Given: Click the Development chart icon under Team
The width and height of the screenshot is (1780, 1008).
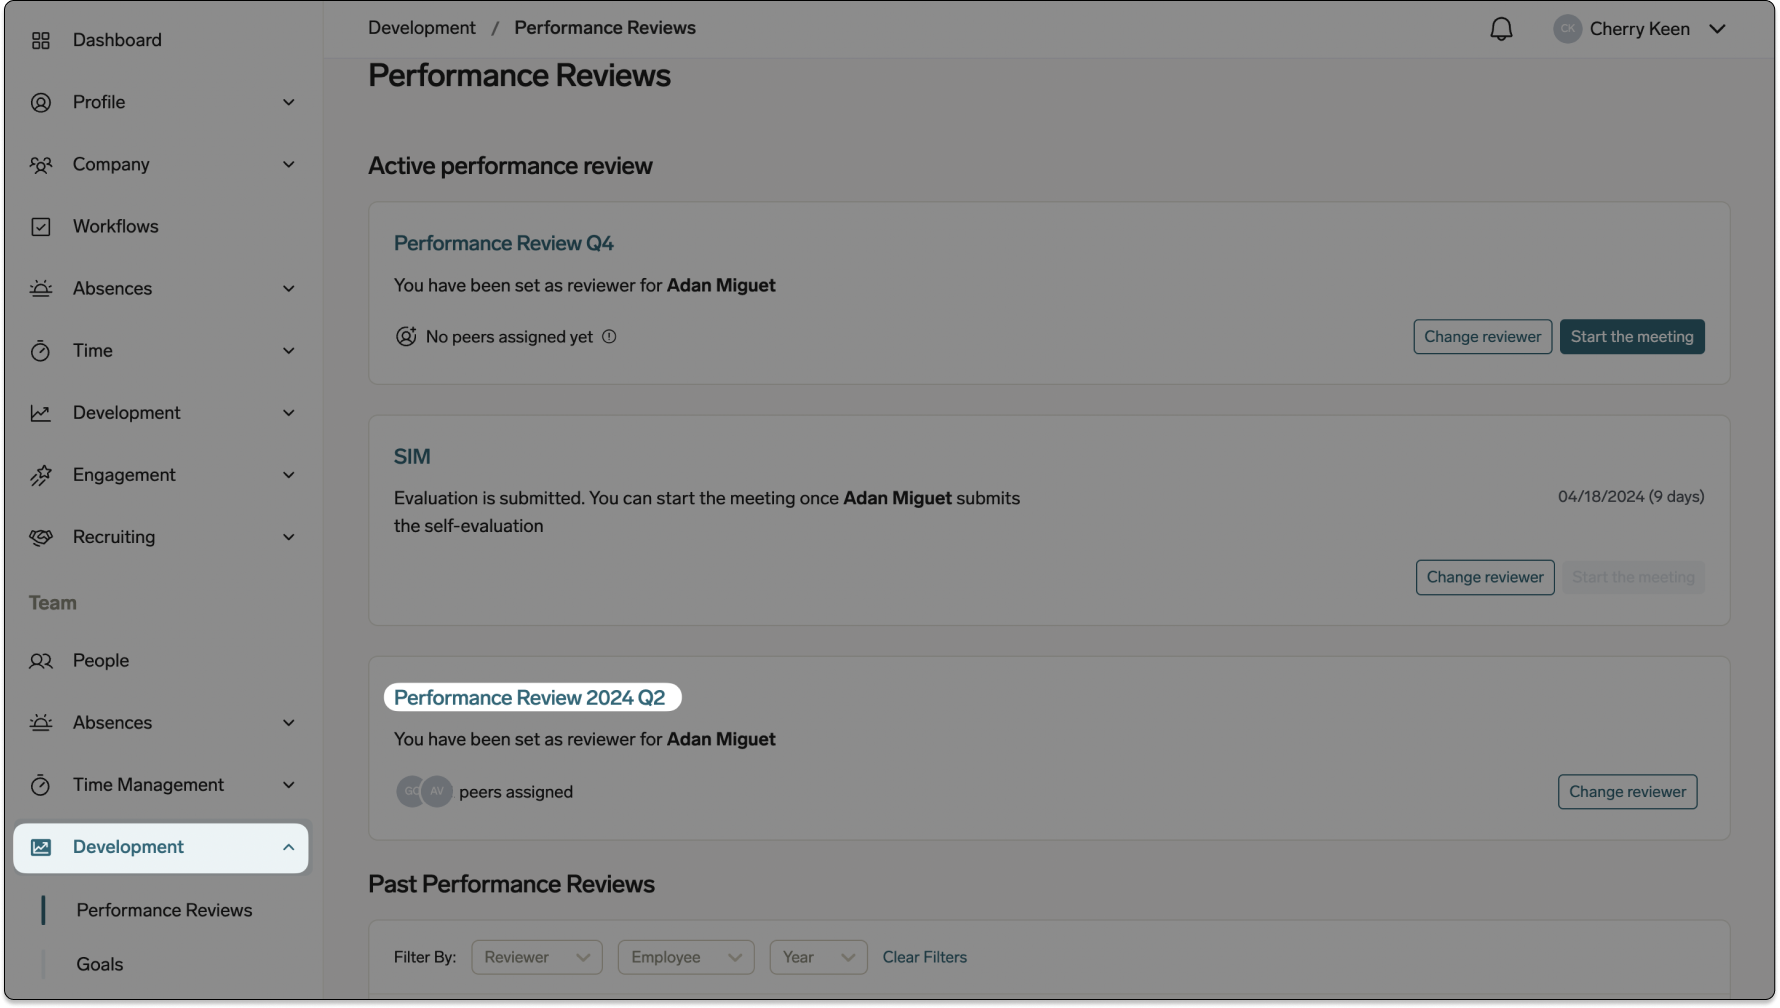Looking at the screenshot, I should point(41,846).
